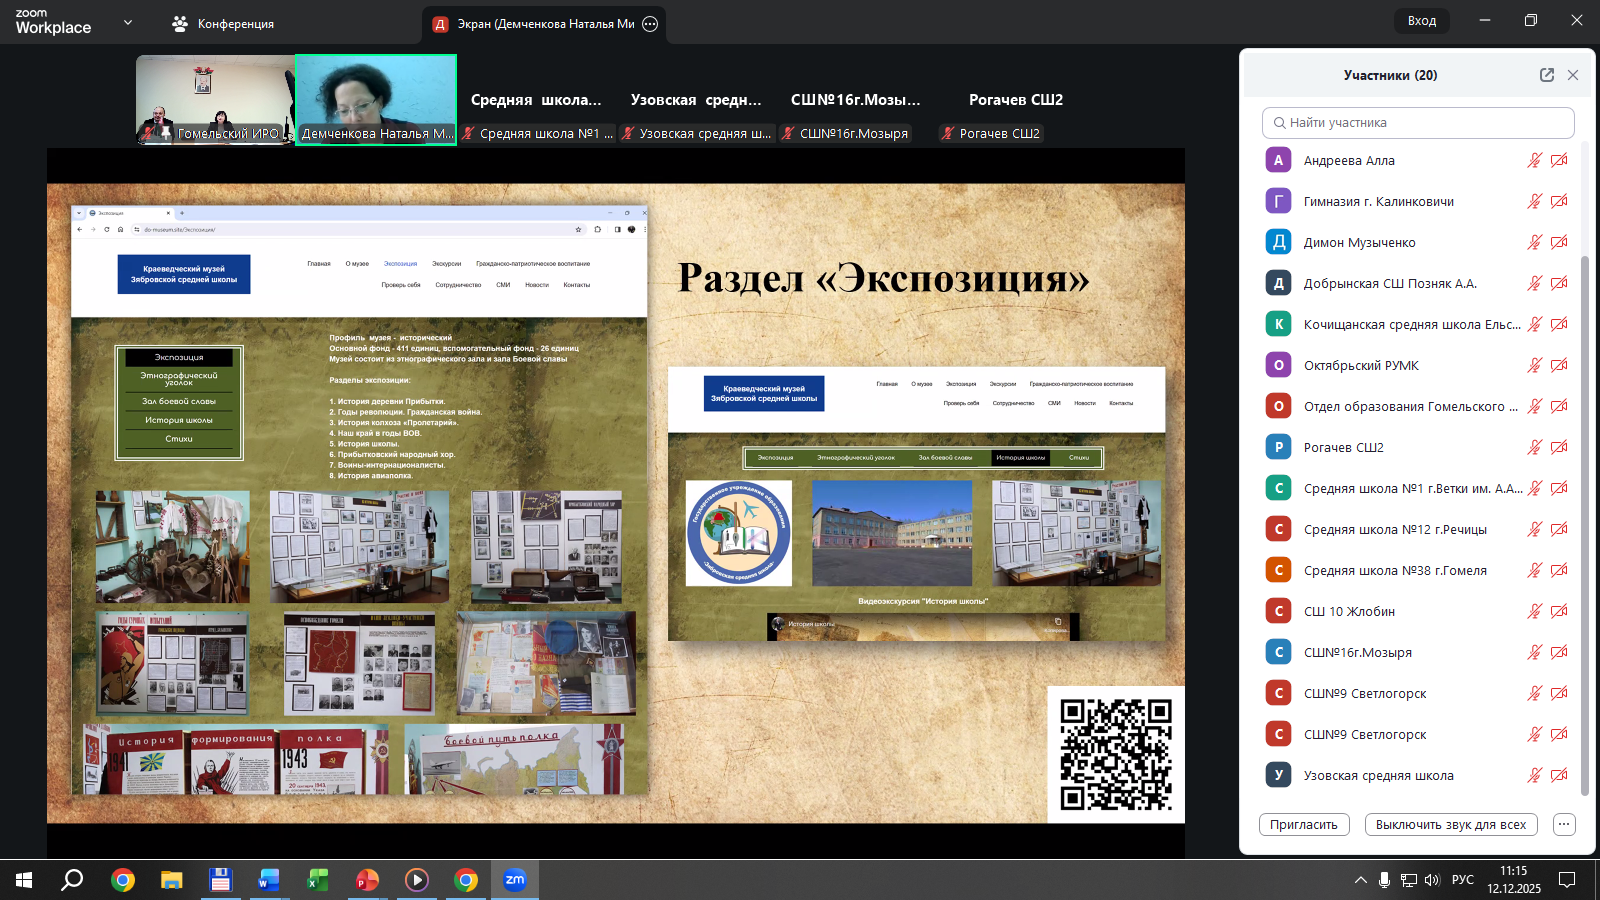Viewport: 1600px width, 900px height.
Task: Open more participant options ellipsis button
Action: pos(1564,824)
